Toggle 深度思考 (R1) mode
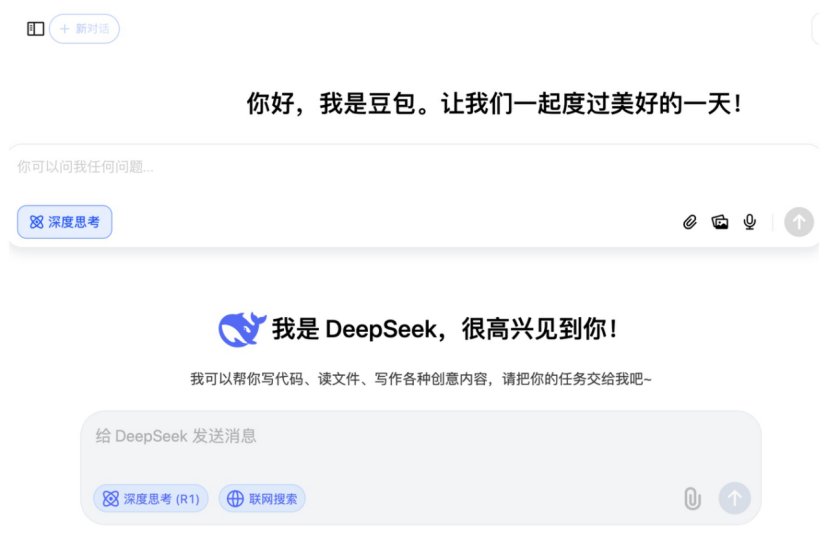 [151, 499]
